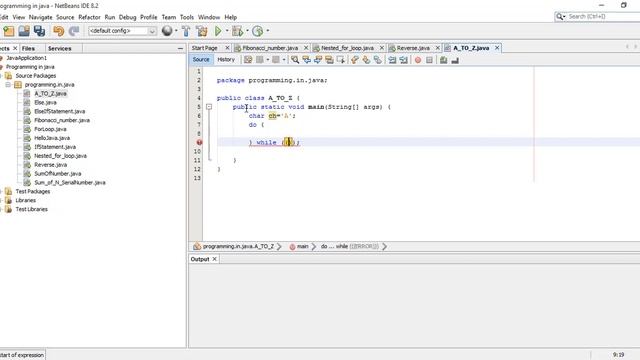Viewport: 640px width, 360px height.
Task: Click the Build Project hammer icon
Action: pyautogui.click(x=186, y=31)
